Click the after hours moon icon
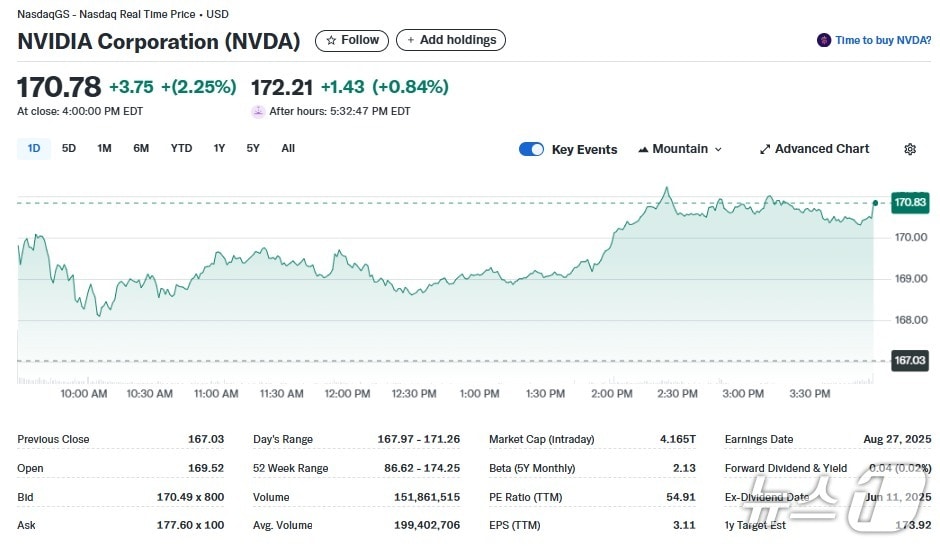Viewport: 940px width, 546px height. point(258,111)
